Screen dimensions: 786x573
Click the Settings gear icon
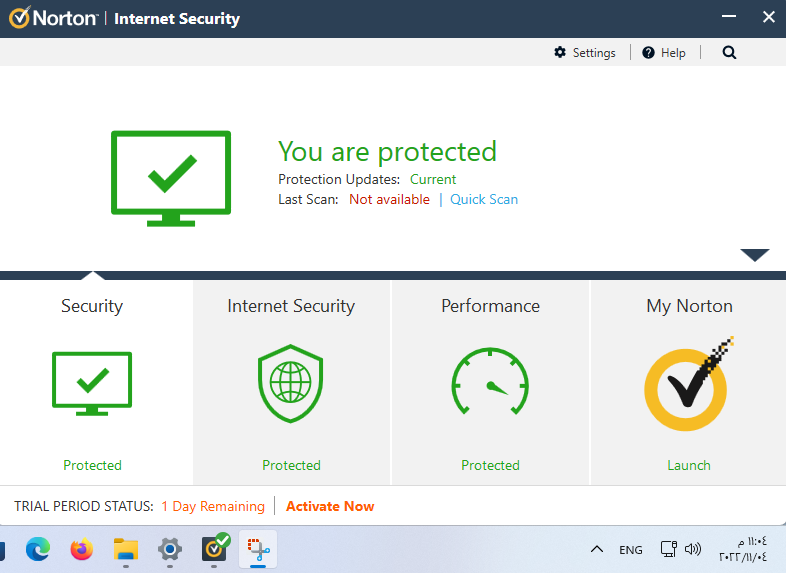pos(560,52)
